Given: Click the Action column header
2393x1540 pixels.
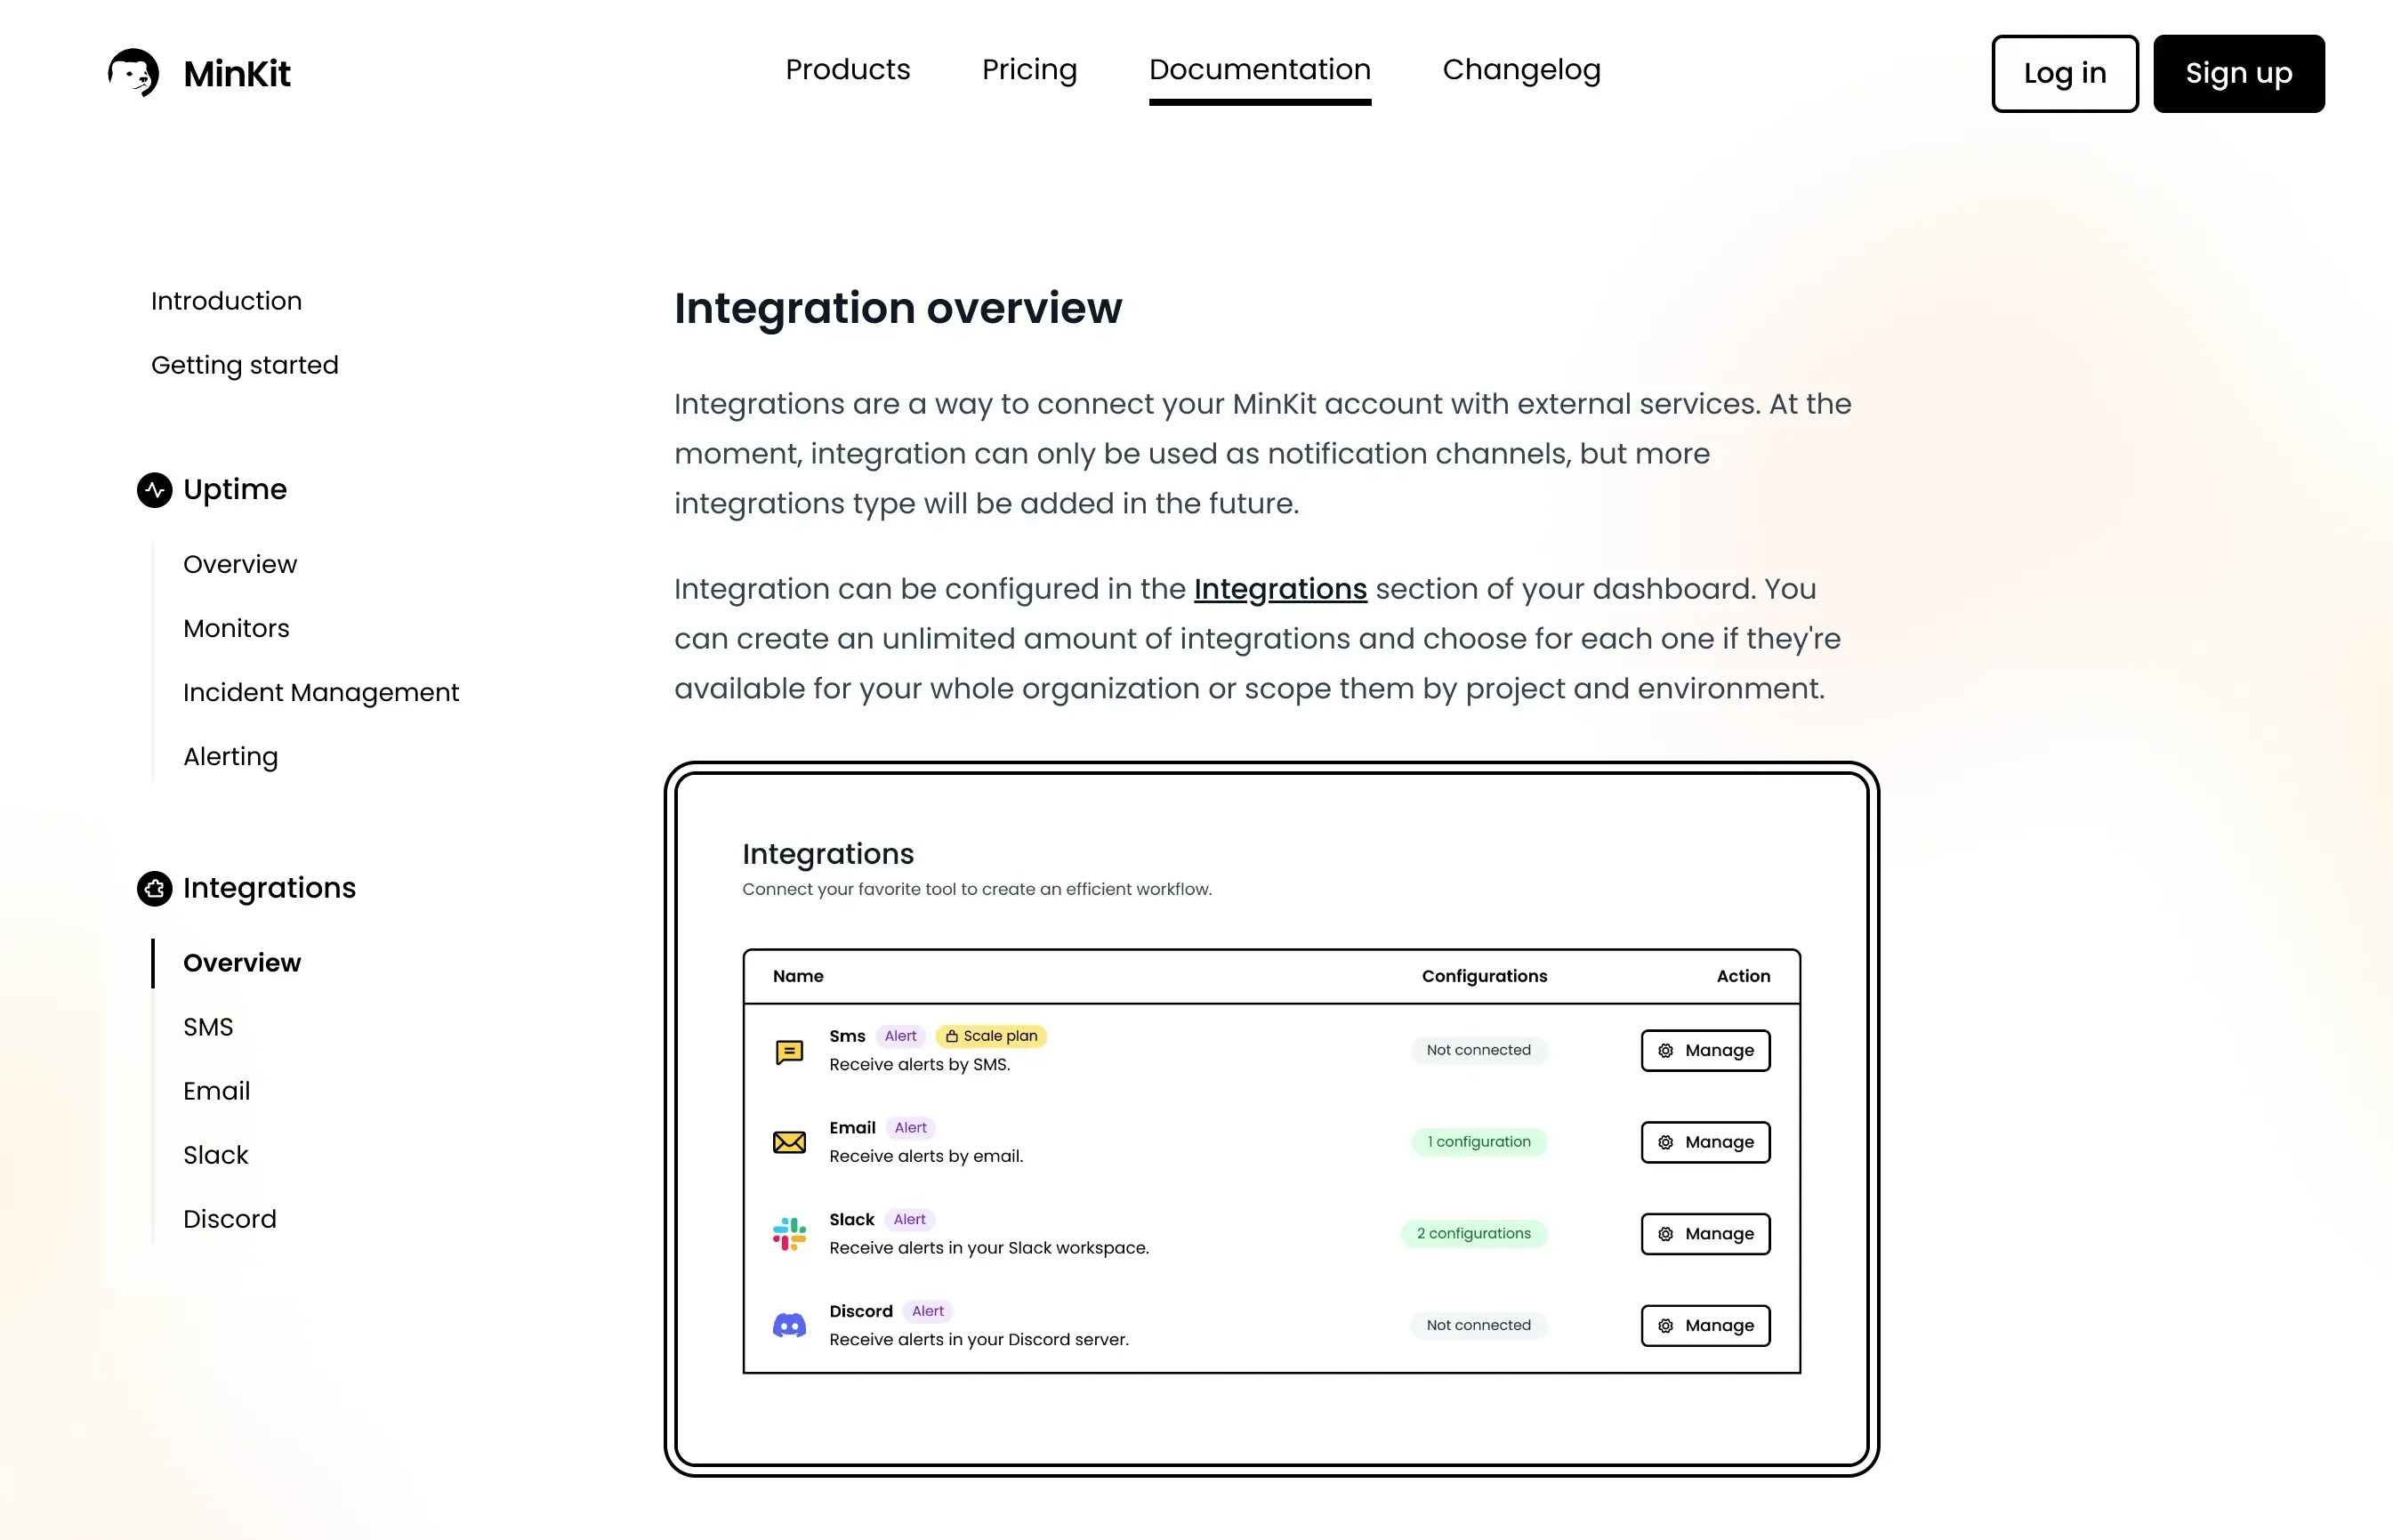Looking at the screenshot, I should pyautogui.click(x=1743, y=976).
